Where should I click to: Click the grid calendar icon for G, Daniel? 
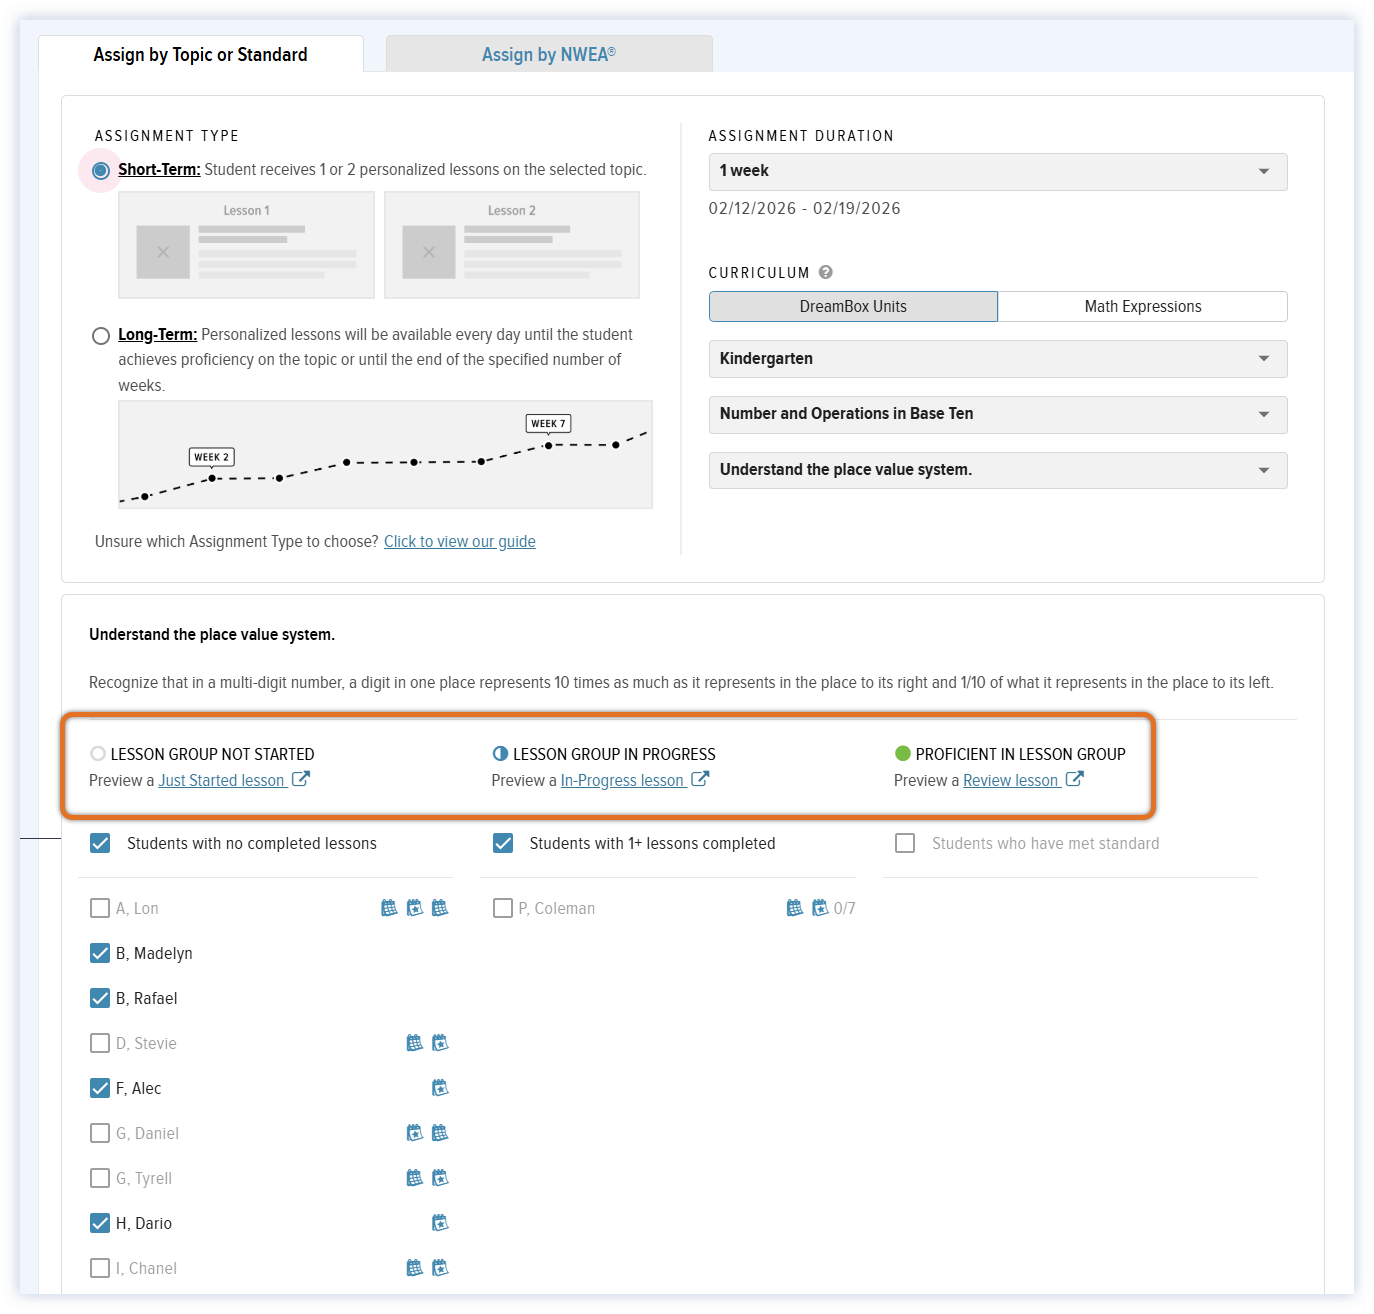pos(440,1133)
